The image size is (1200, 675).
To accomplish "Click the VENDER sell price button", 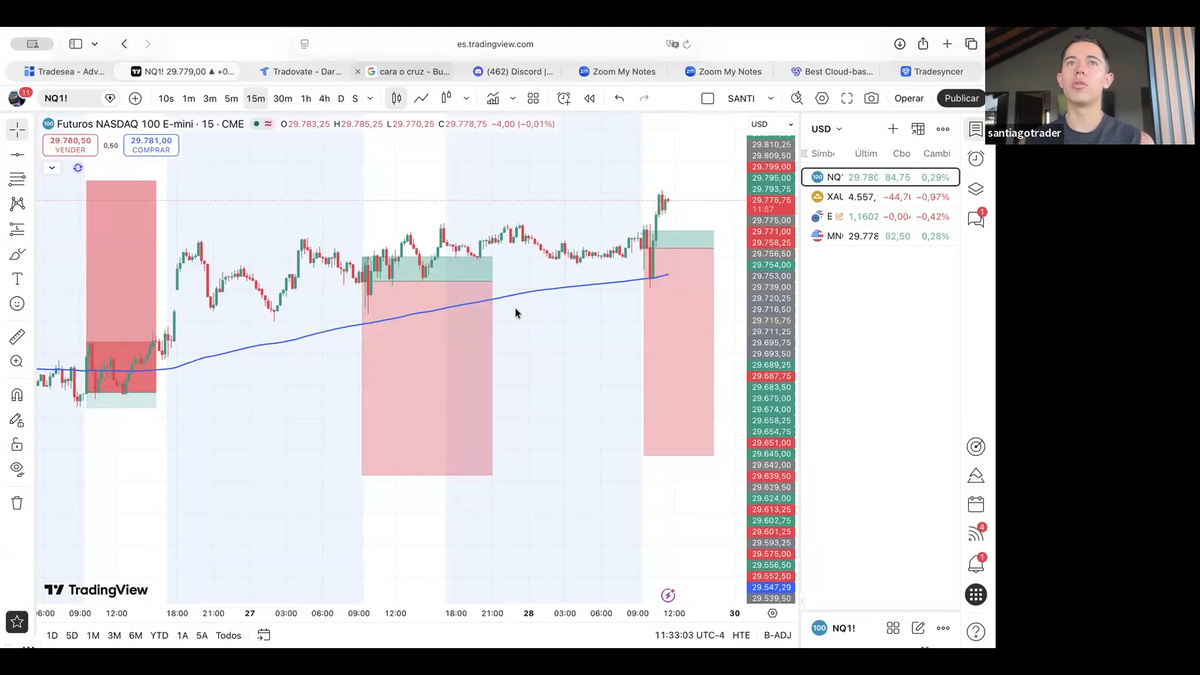I will (70, 145).
